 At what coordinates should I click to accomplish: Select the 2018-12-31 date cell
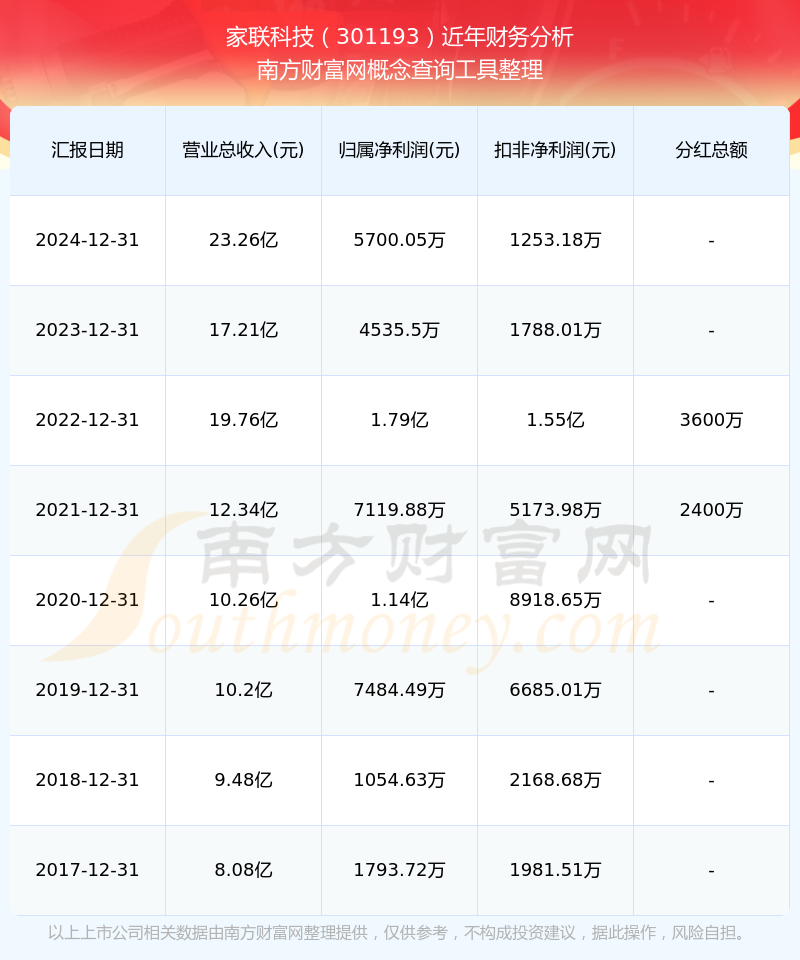[88, 780]
